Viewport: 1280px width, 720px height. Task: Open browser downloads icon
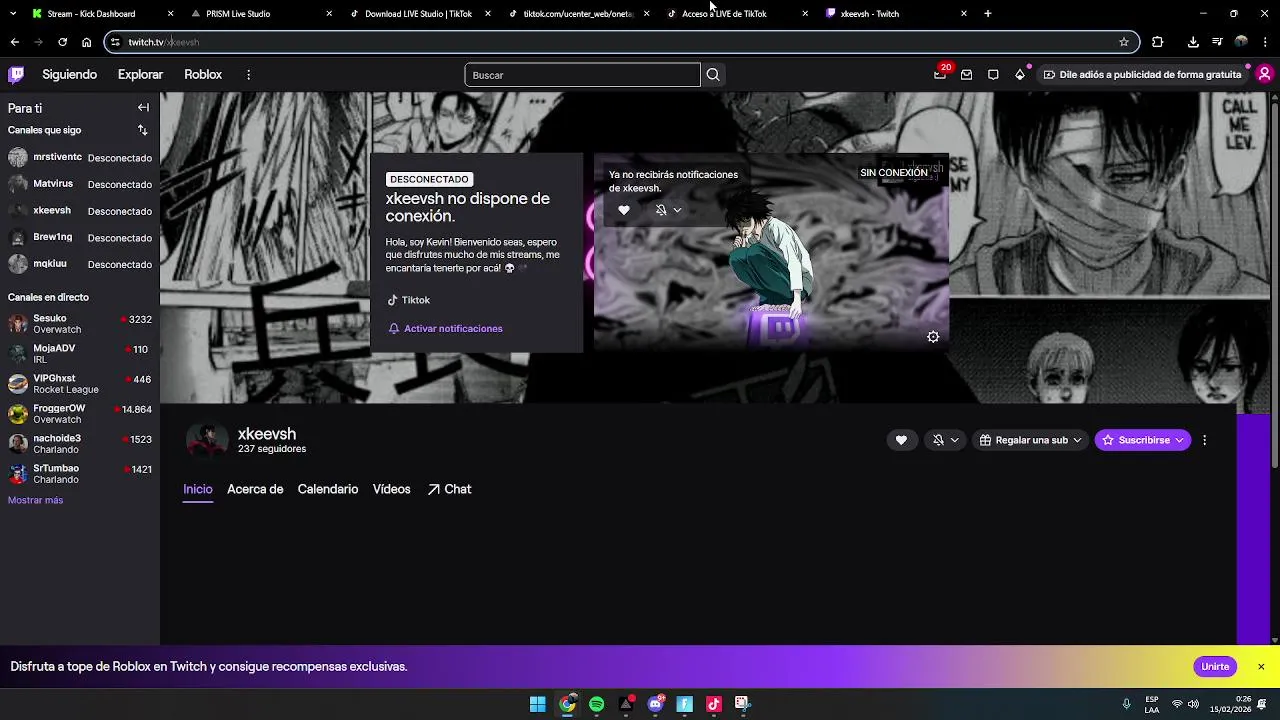coord(1193,42)
